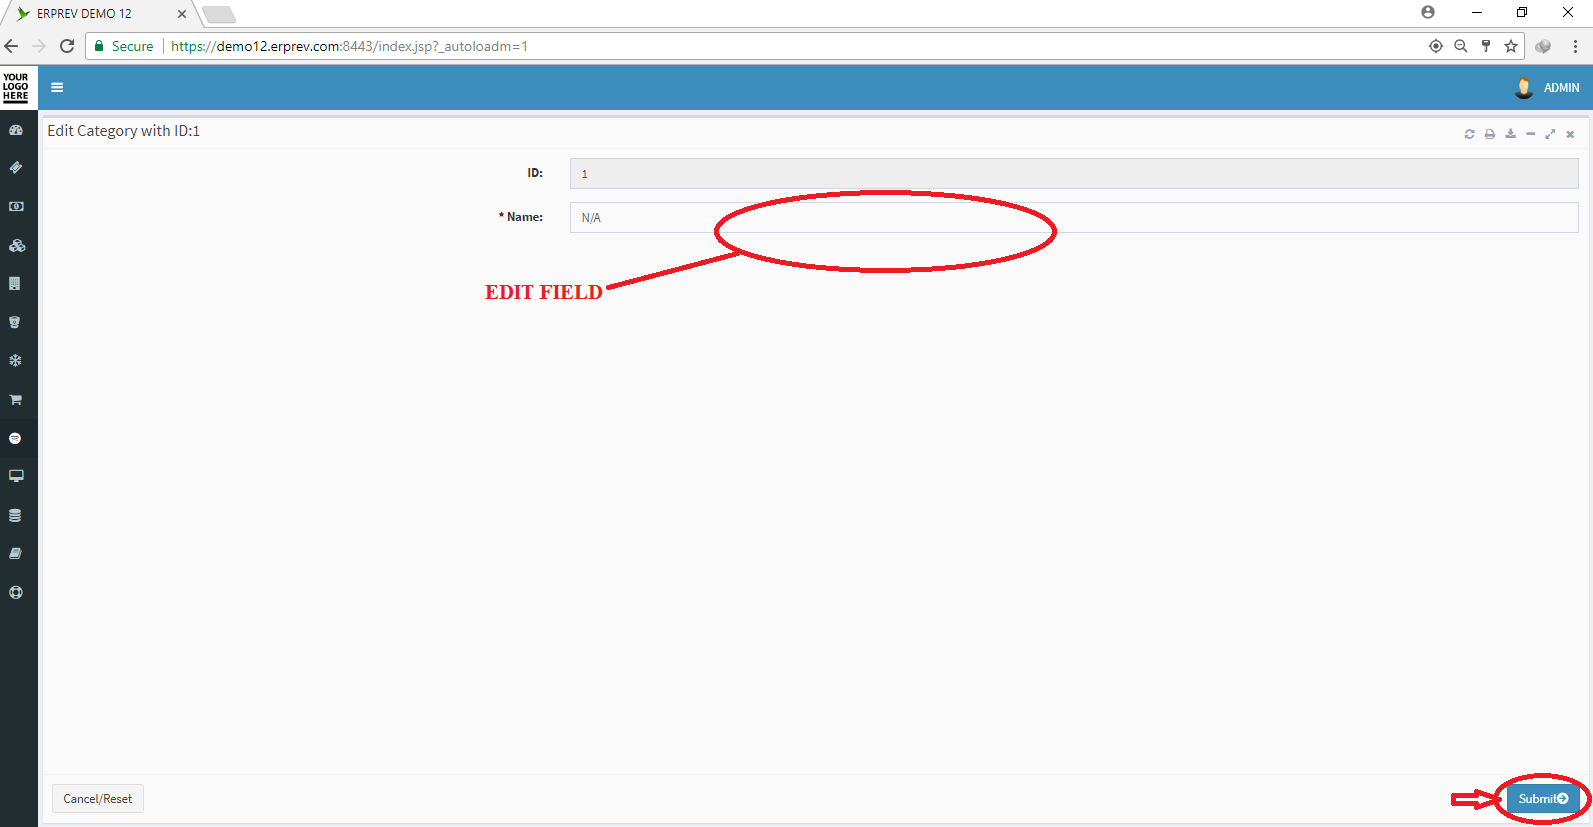The width and height of the screenshot is (1593, 827).
Task: Click the saved password key icon
Action: tap(1486, 46)
